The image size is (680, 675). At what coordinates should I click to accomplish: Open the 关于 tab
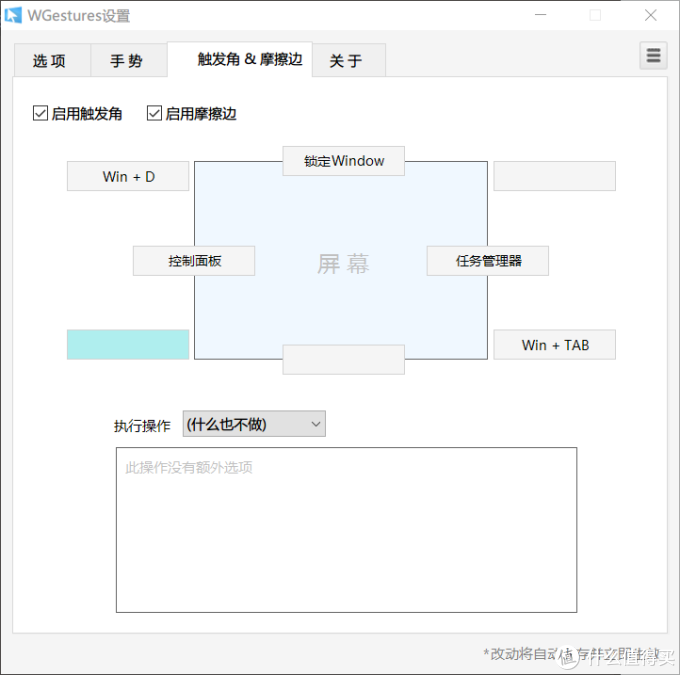pos(349,60)
